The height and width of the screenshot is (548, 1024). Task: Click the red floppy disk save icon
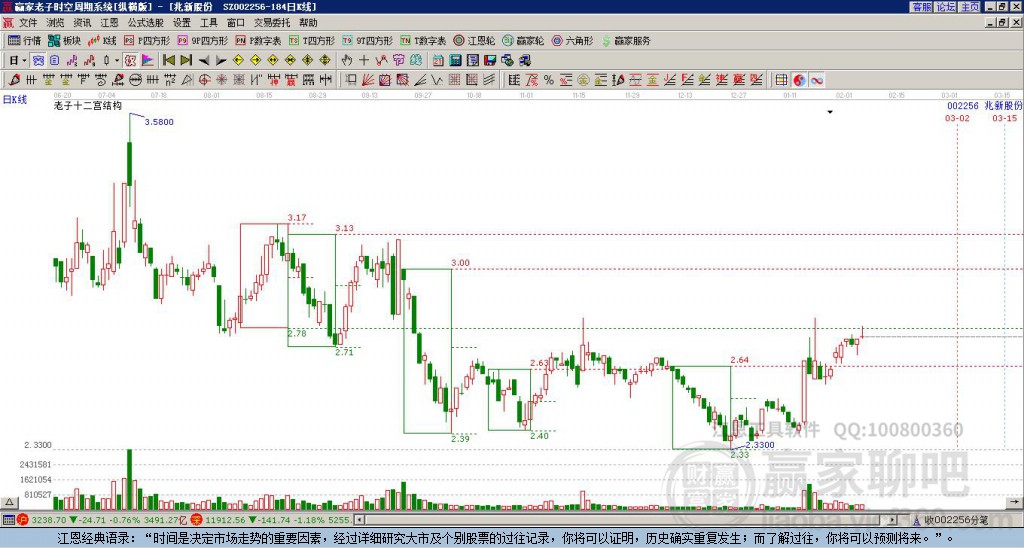click(490, 60)
